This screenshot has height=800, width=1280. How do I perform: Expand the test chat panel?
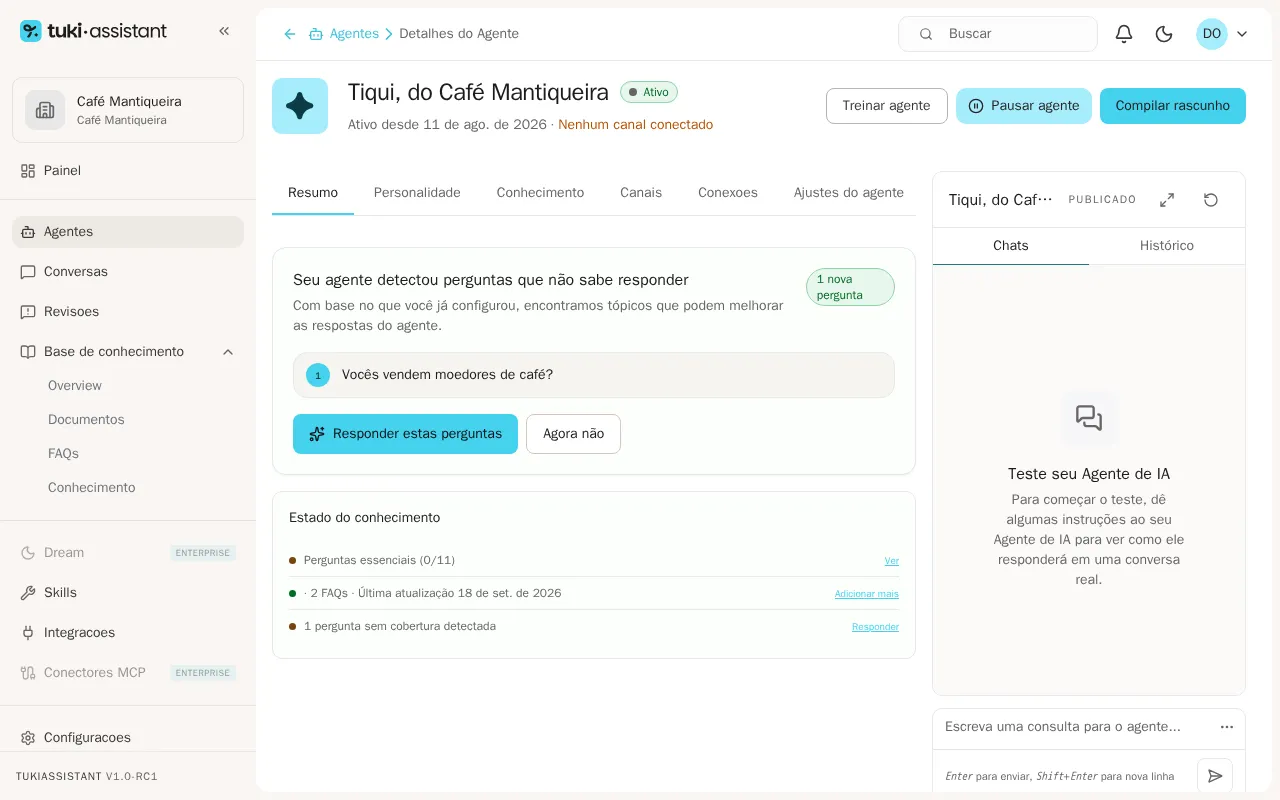[1167, 200]
